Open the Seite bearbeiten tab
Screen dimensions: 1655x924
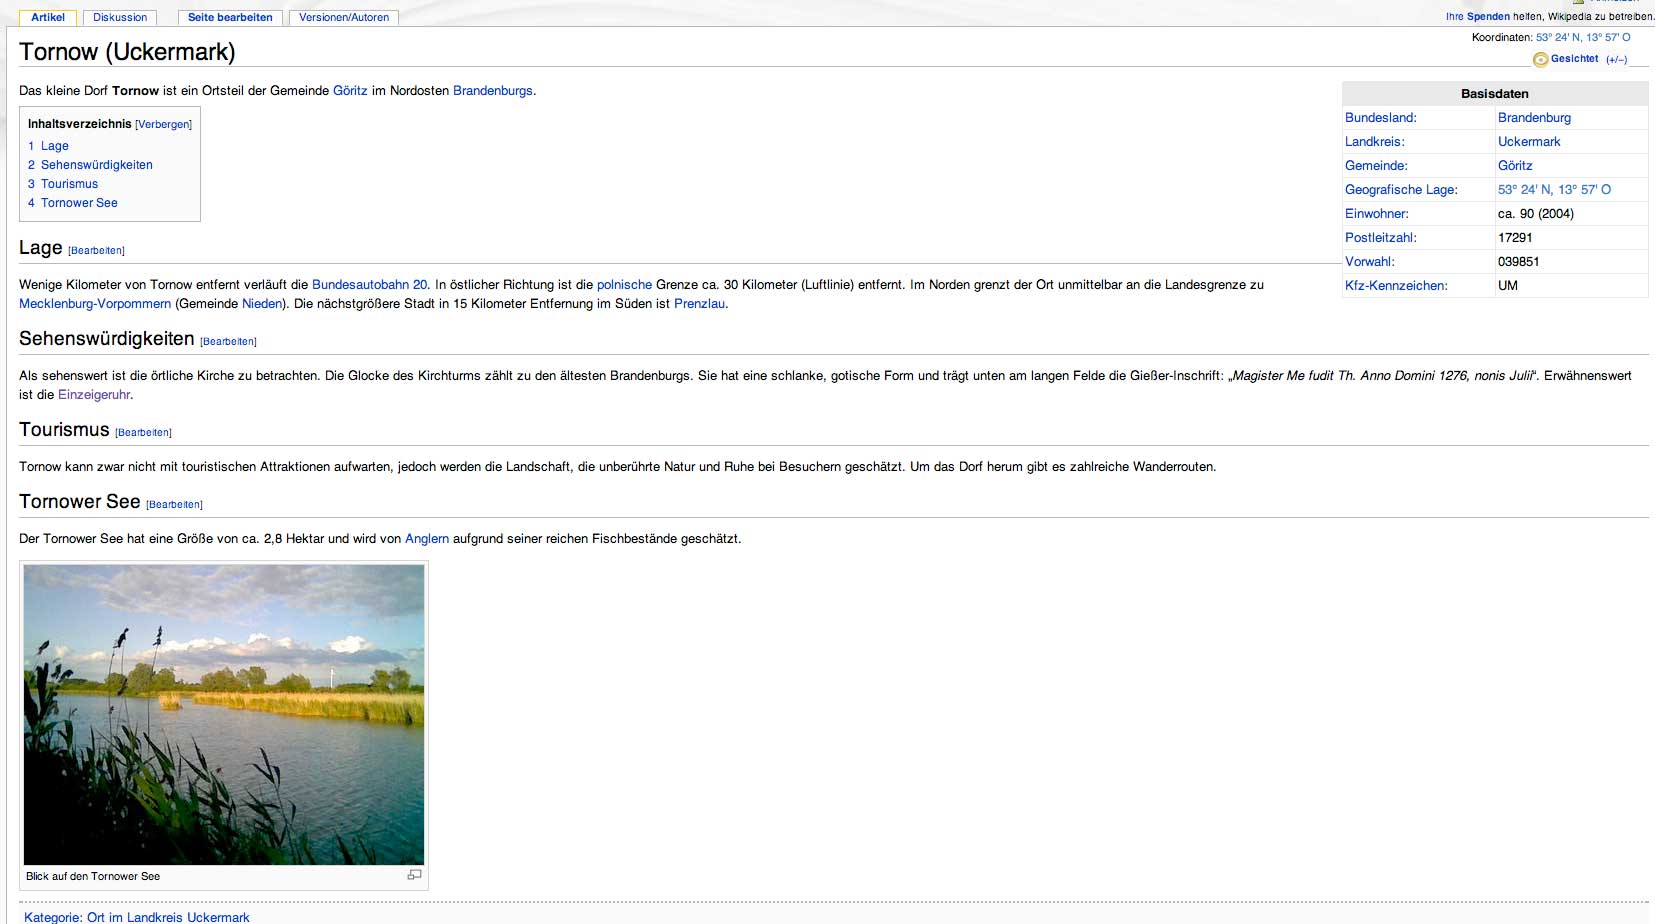click(x=230, y=17)
